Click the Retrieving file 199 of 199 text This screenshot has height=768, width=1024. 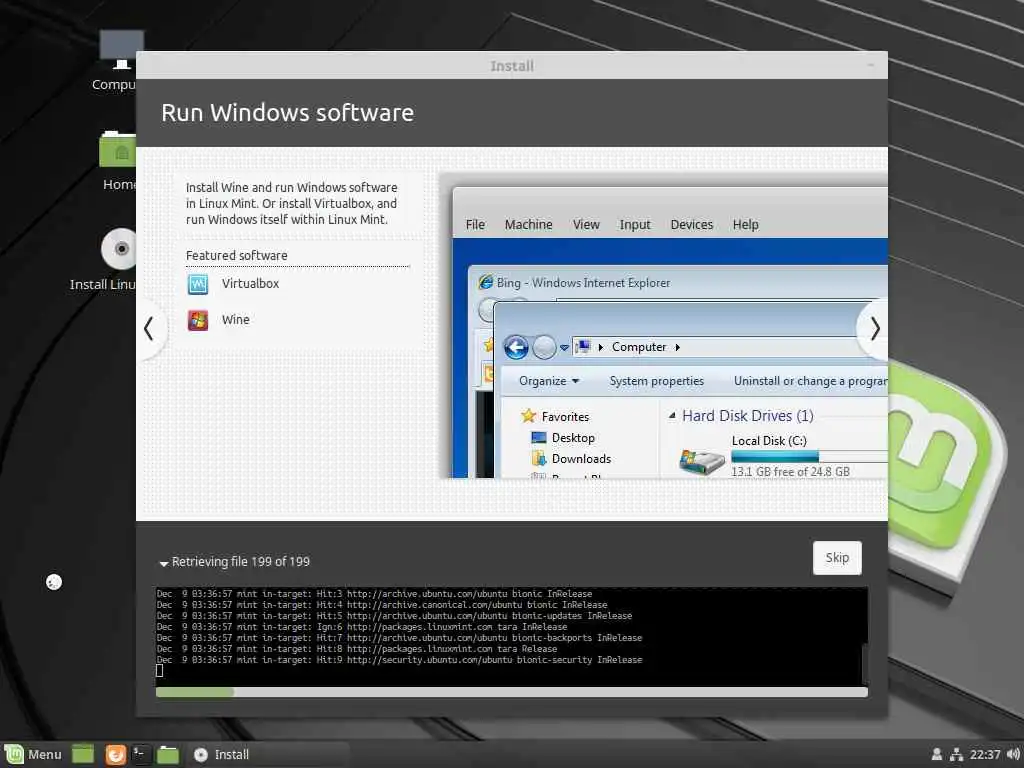click(x=240, y=562)
